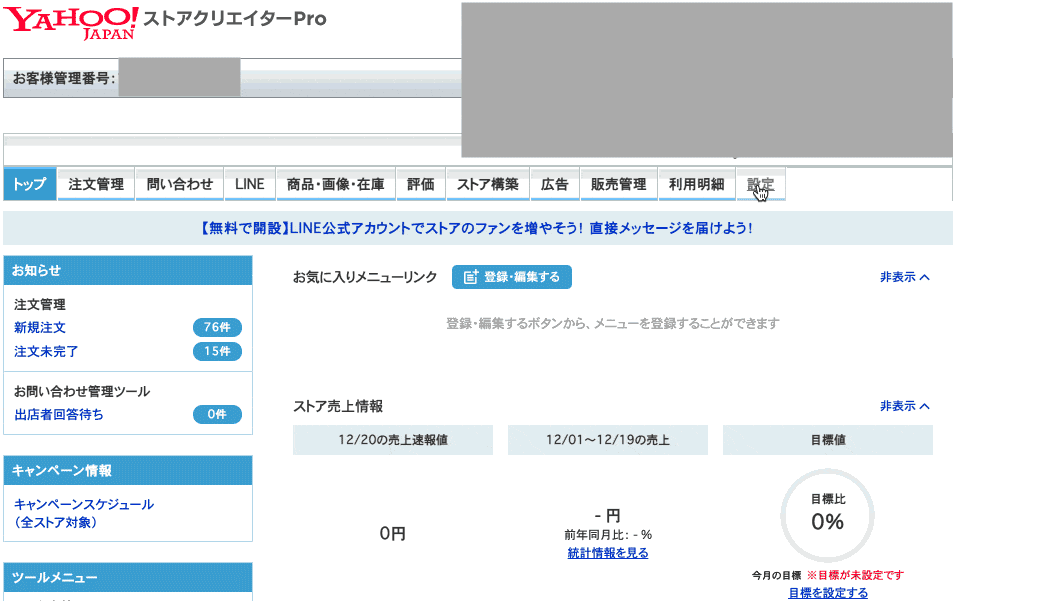This screenshot has height=601, width=1045.
Task: Select the 広告 tab
Action: coord(554,183)
